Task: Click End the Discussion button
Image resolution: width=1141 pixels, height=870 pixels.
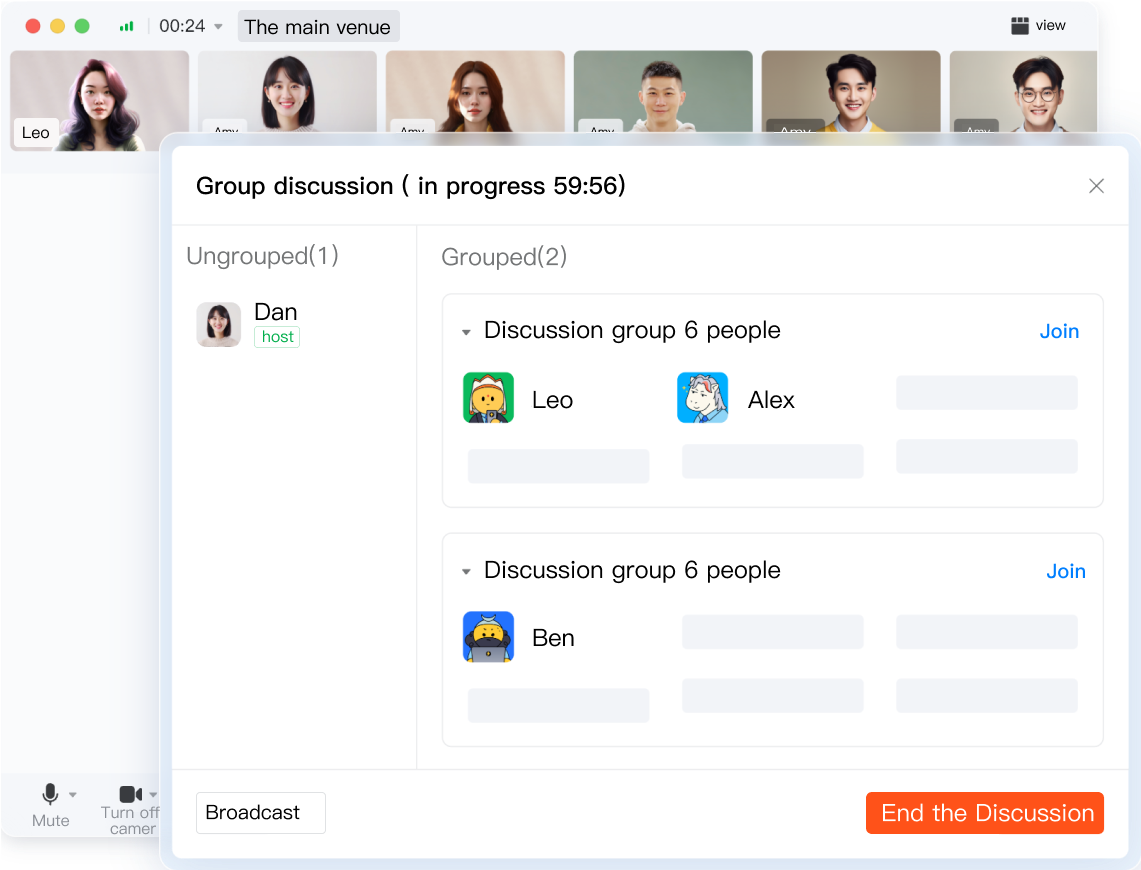Action: tap(984, 813)
